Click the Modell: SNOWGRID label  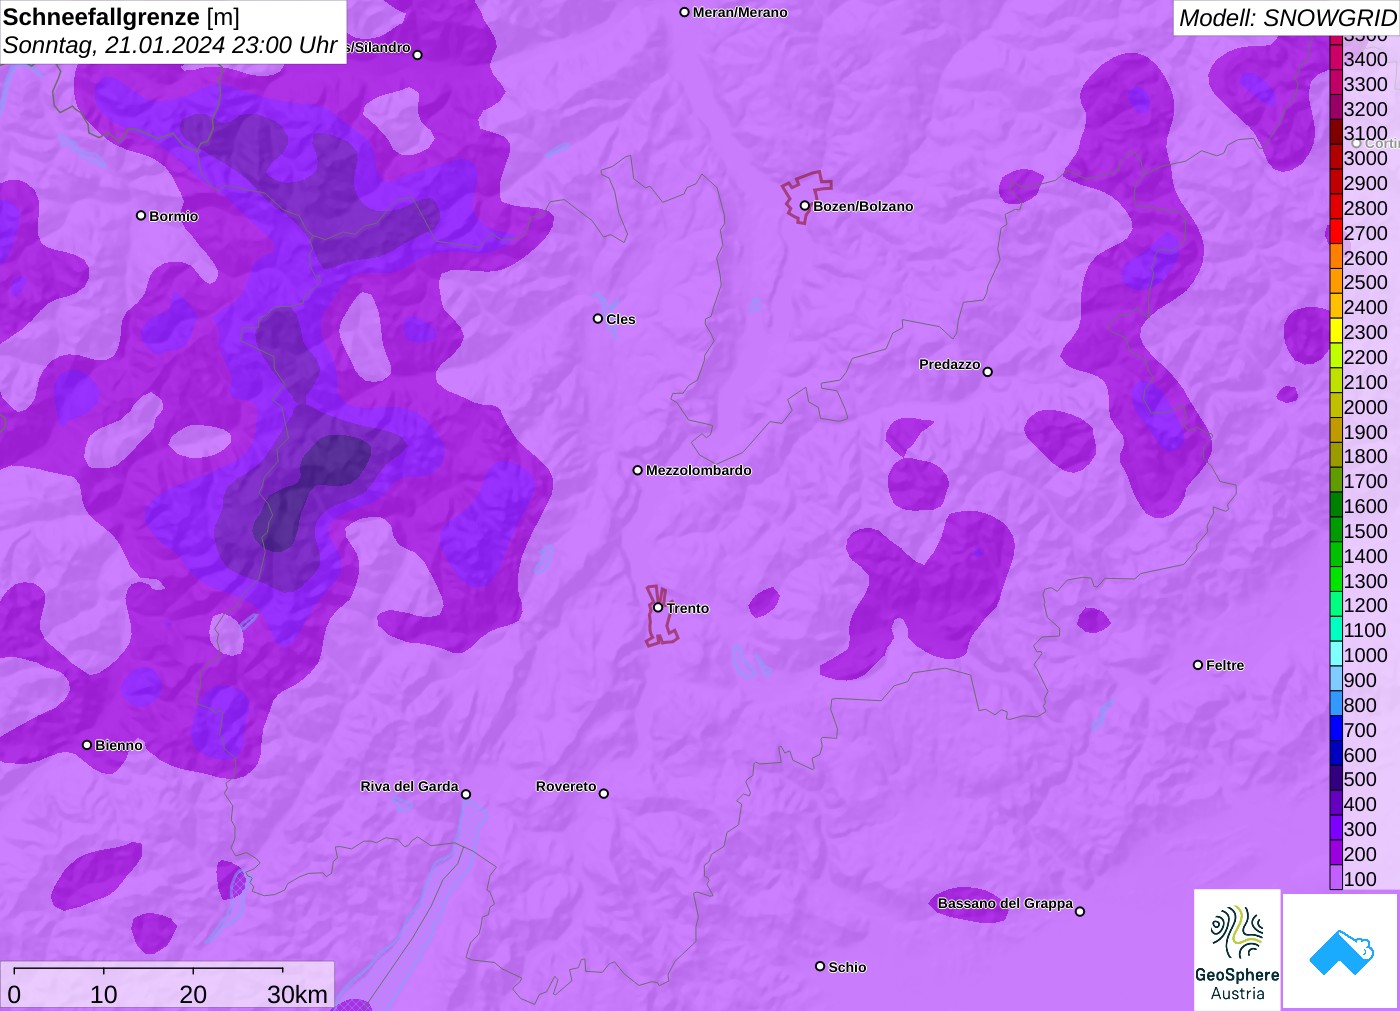1287,18
